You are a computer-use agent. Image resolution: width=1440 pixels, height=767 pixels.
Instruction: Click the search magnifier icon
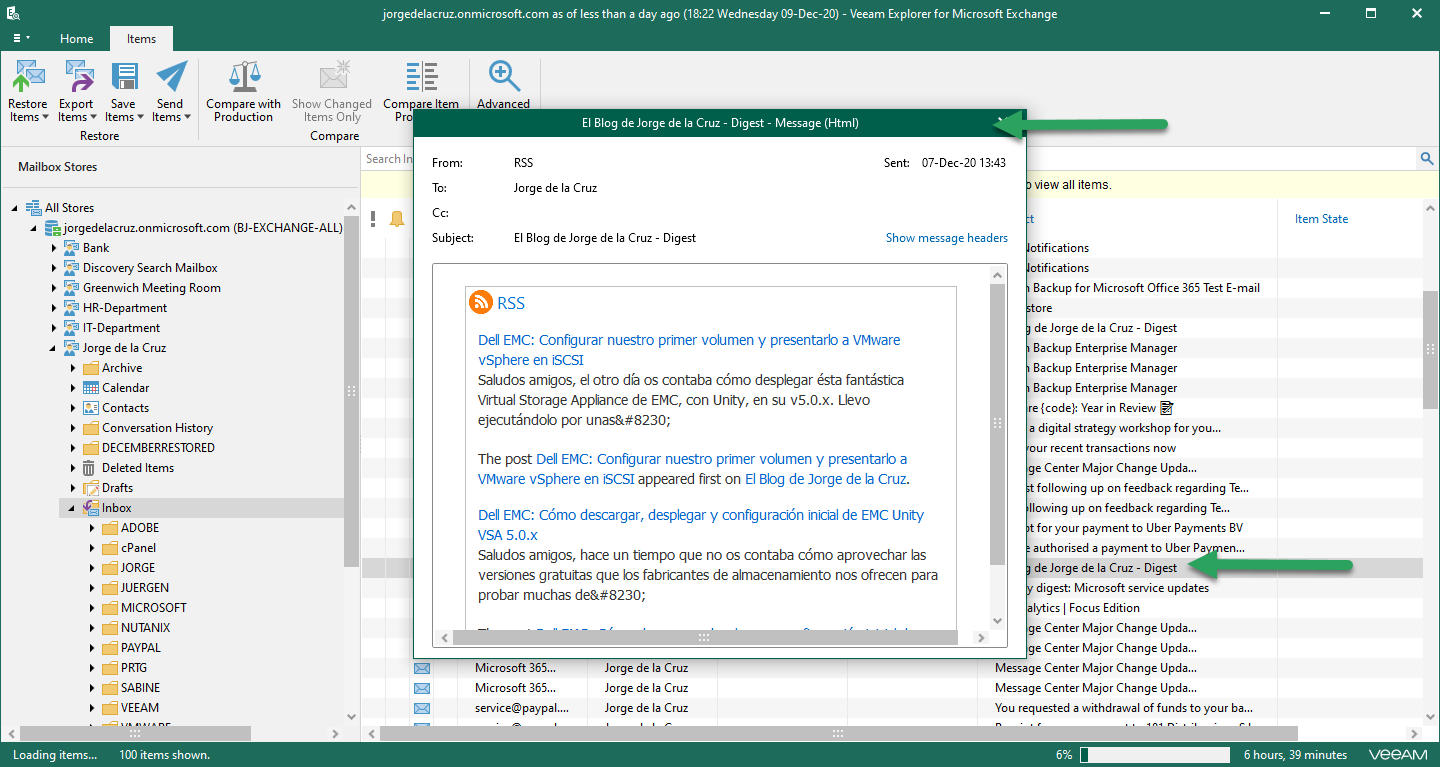point(1427,158)
